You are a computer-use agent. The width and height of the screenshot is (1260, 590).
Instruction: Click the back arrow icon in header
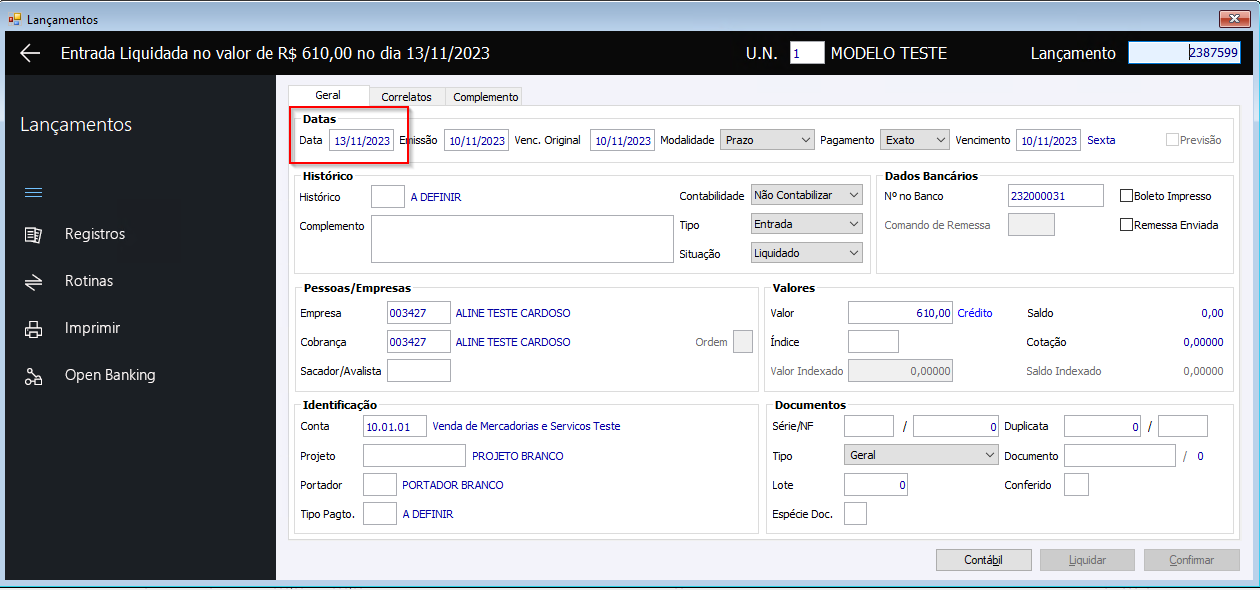click(x=31, y=54)
